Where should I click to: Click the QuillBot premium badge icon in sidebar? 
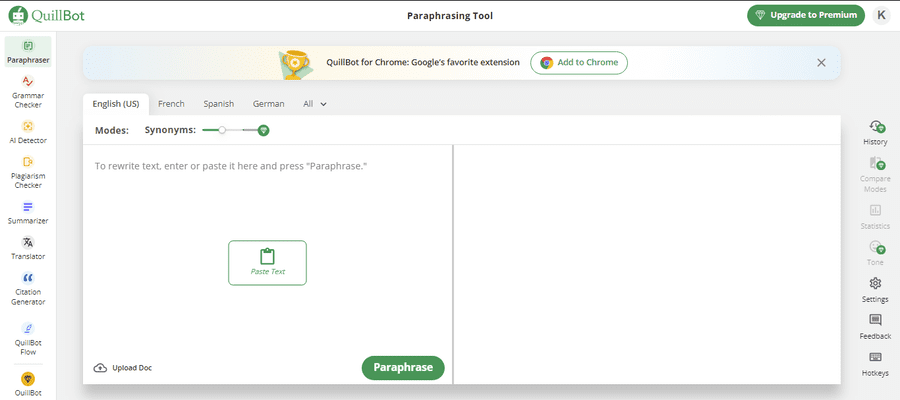(28, 379)
